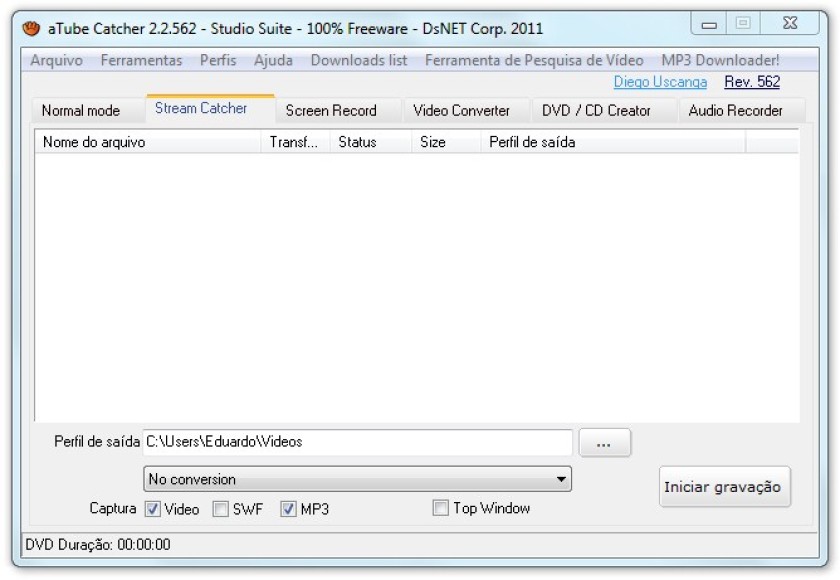Close the aTube Catcher window
The image size is (840, 580).
coord(790,24)
